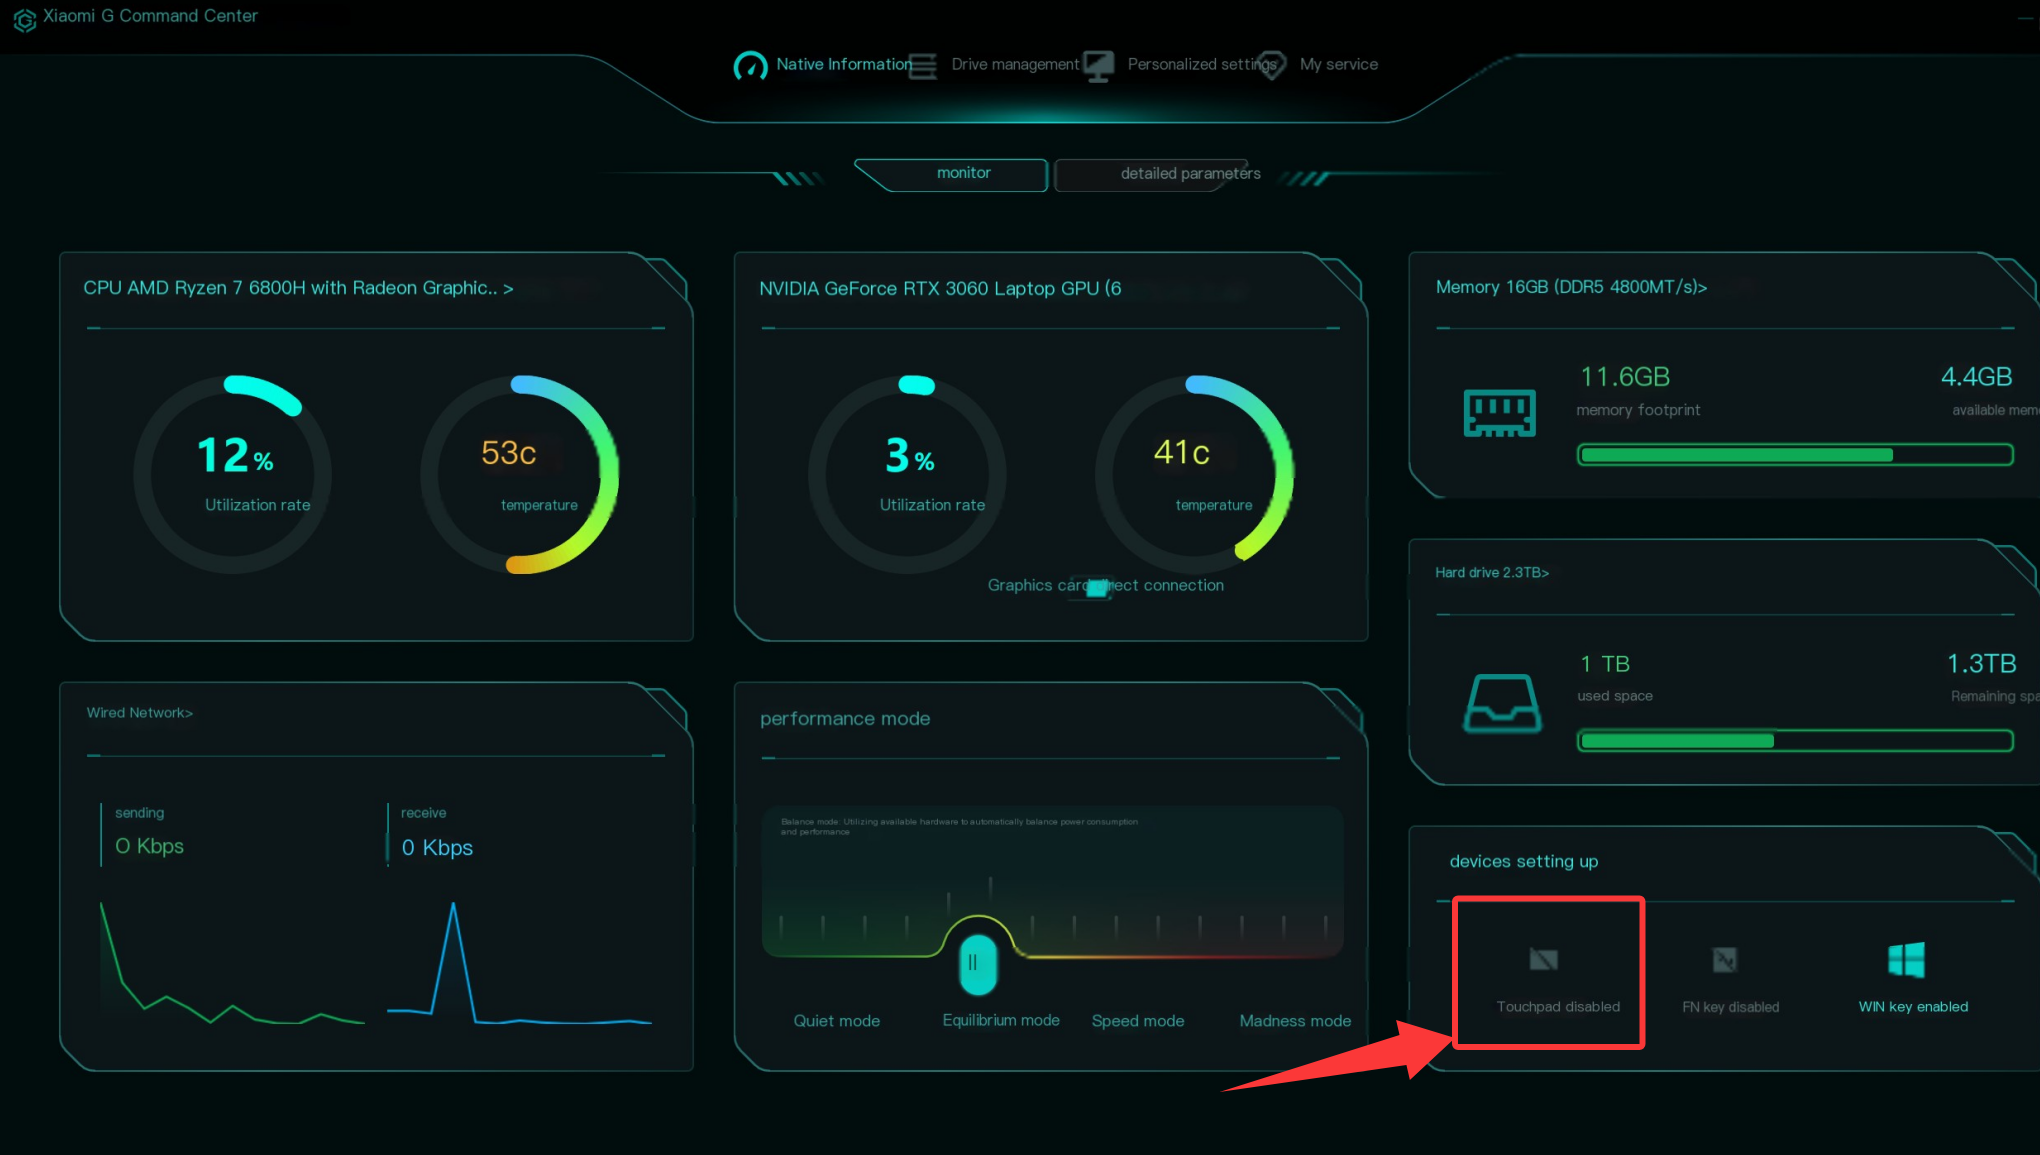Switch to detailed parameters sub-tab
The width and height of the screenshot is (2040, 1155).
pos(1151,174)
